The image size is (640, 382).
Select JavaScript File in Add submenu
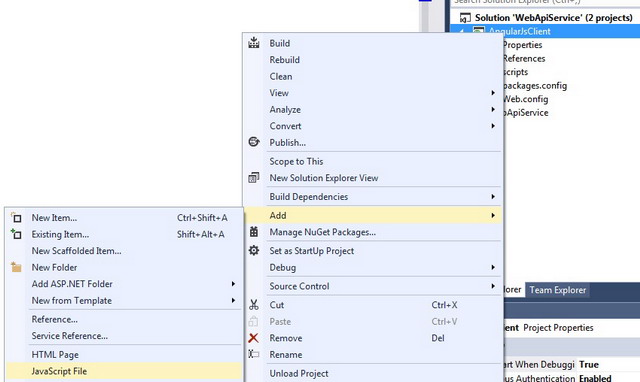[124, 371]
